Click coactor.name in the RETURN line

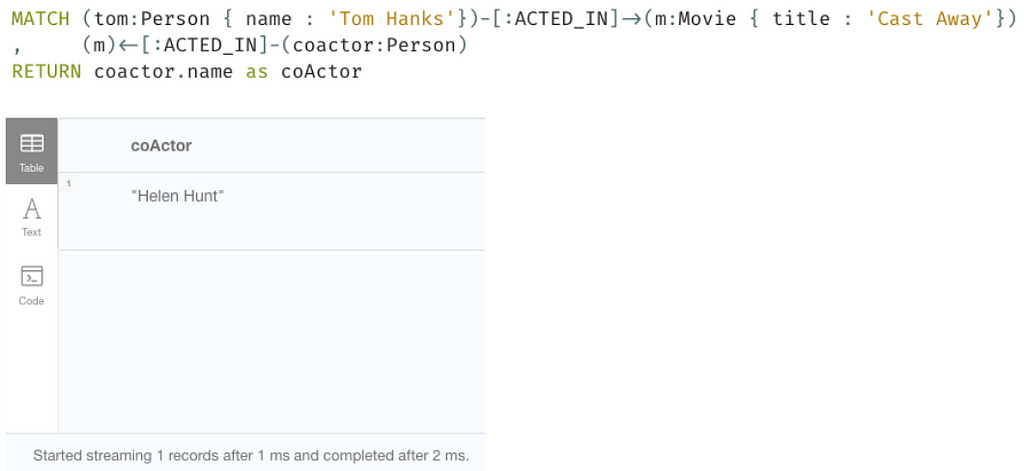(x=163, y=71)
